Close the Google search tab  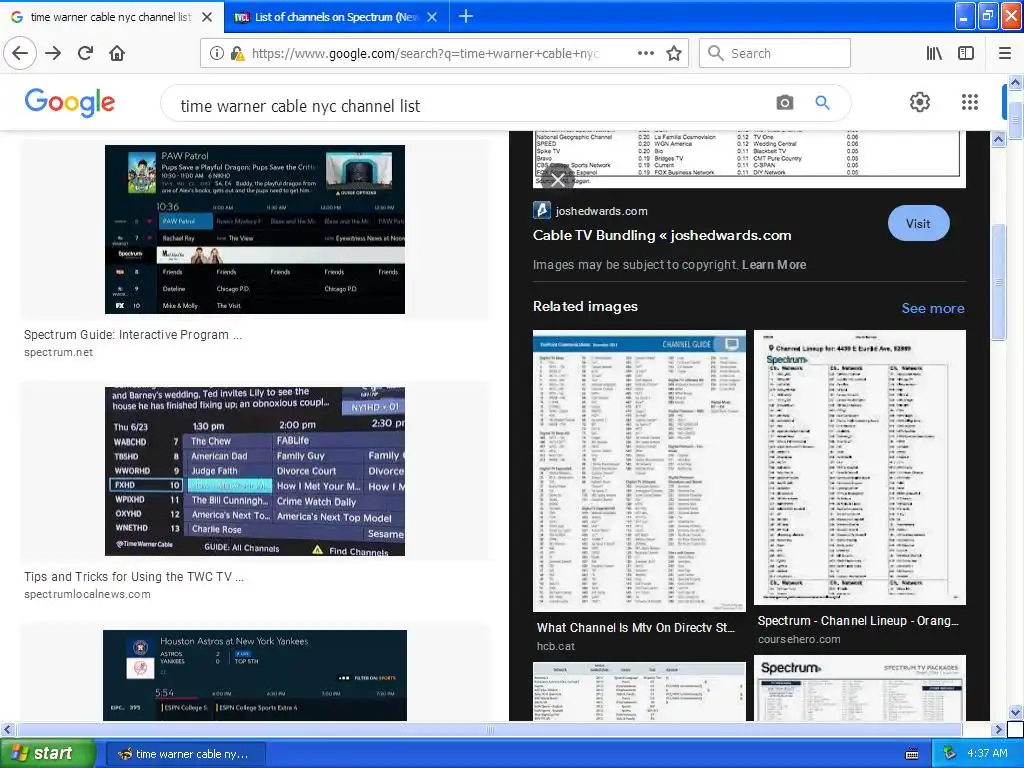[x=207, y=17]
